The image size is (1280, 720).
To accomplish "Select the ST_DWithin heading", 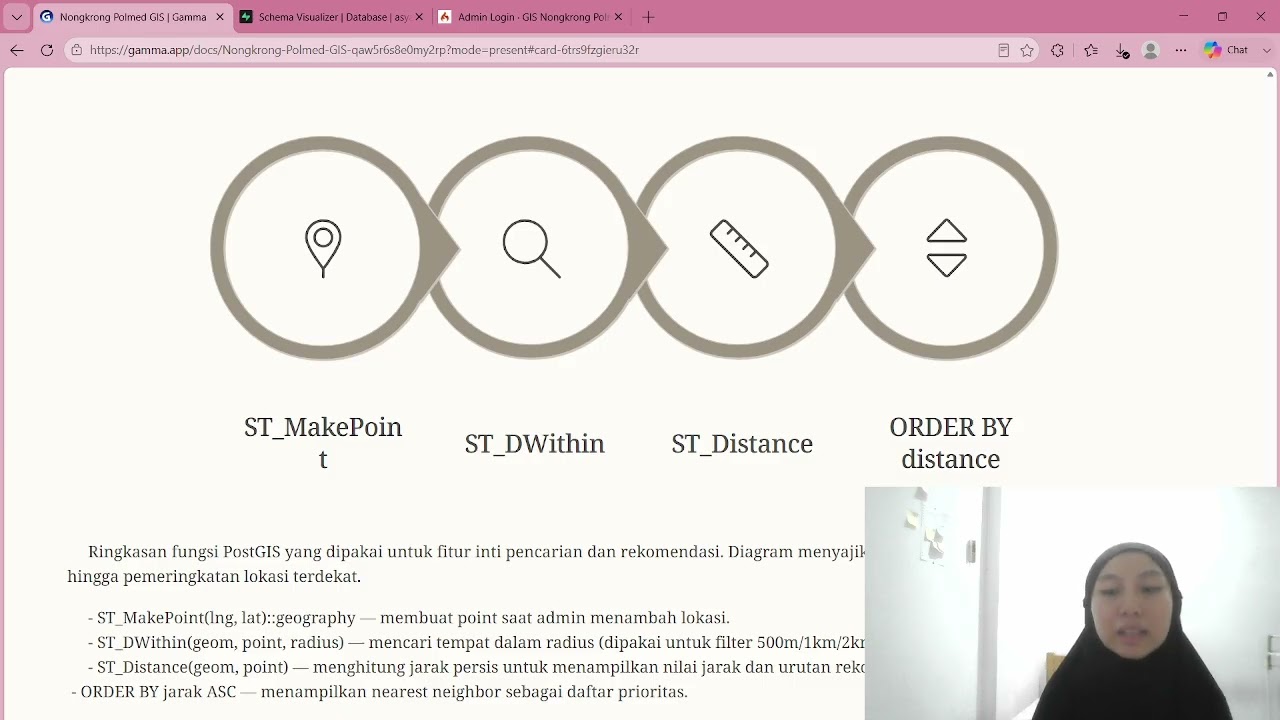I will pos(534,444).
